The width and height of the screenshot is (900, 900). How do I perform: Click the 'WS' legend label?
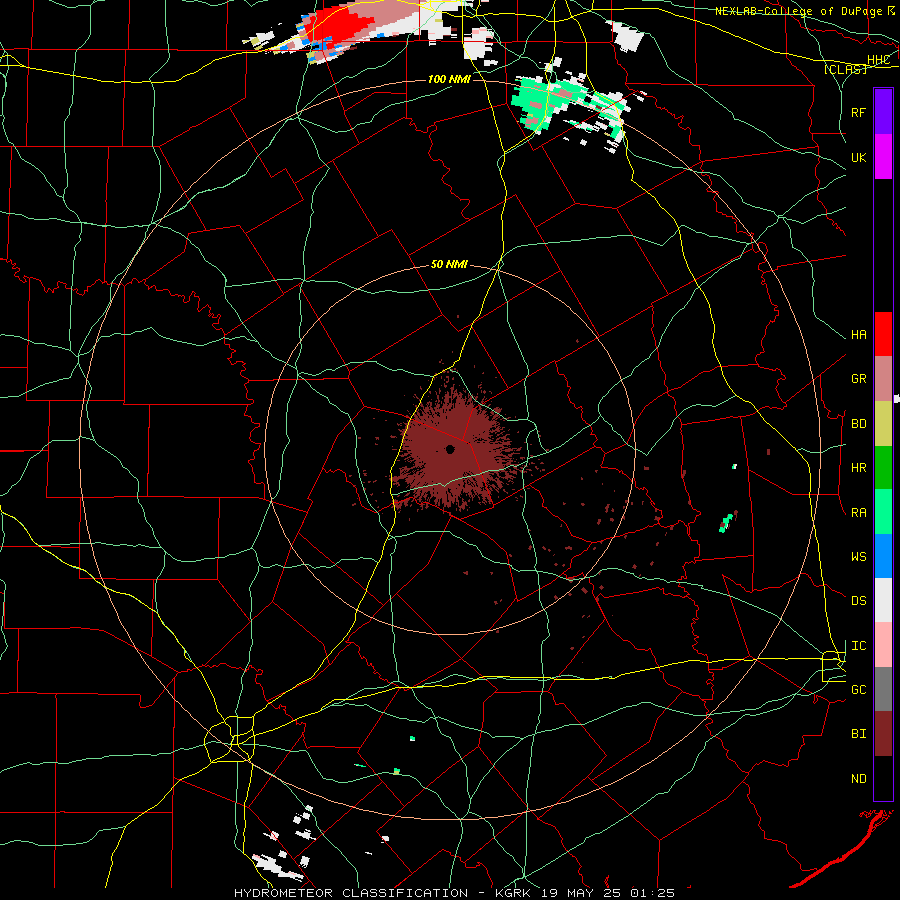click(858, 556)
